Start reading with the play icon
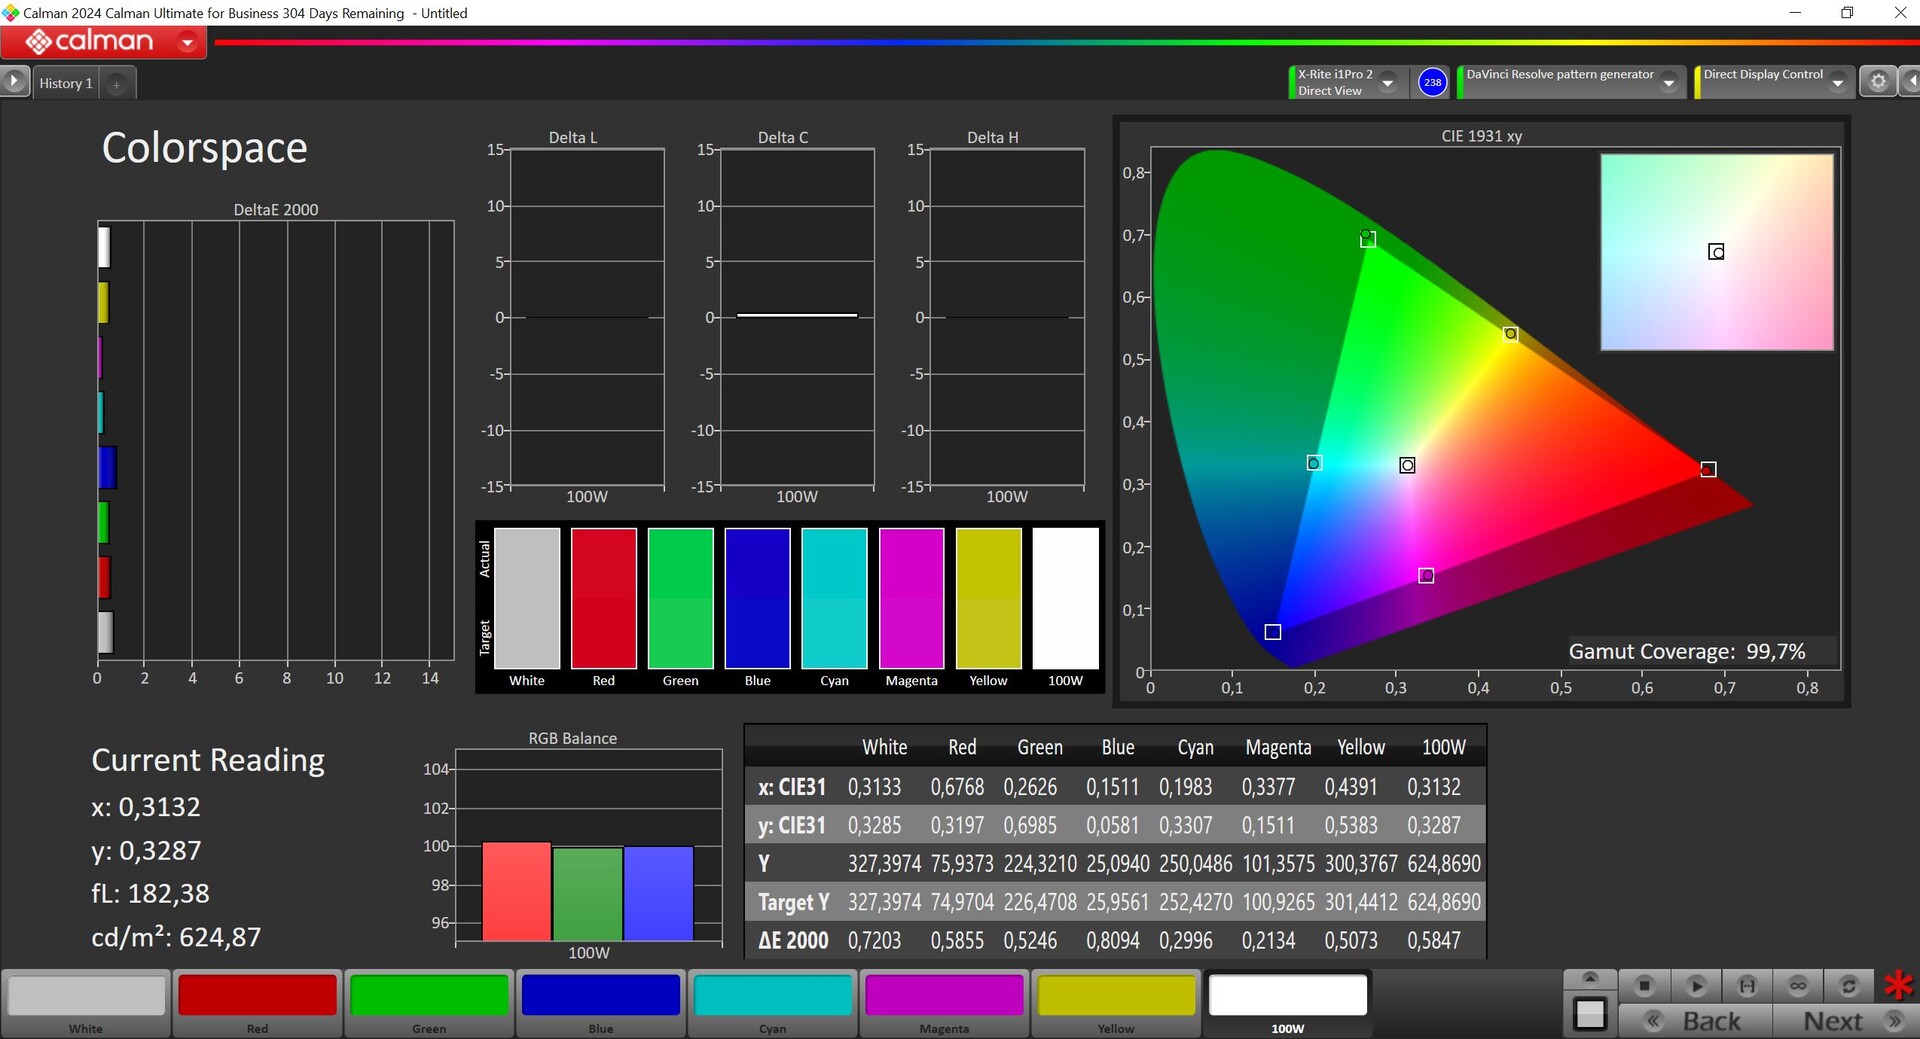The image size is (1920, 1039). pos(1696,986)
